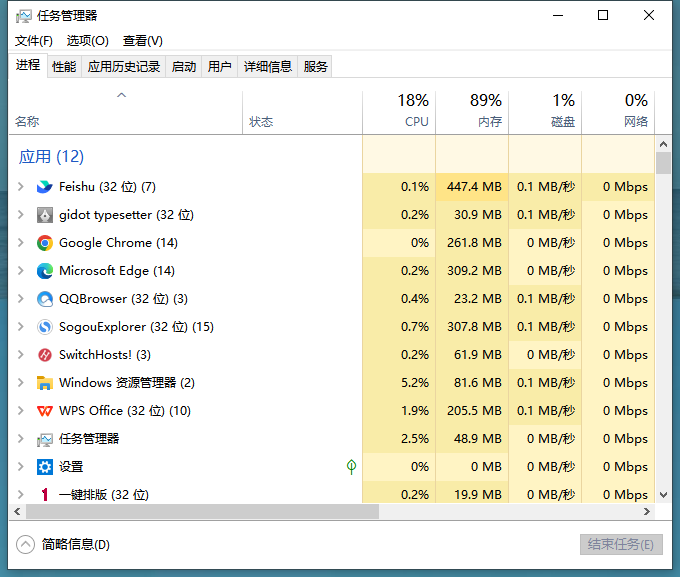Maximize the Task Manager window
Screen dimensions: 680x577
click(x=603, y=16)
